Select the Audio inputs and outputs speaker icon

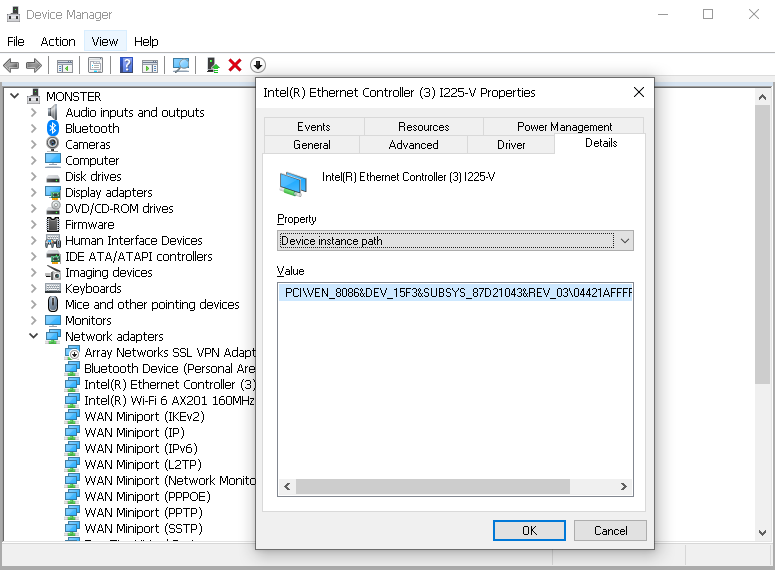53,112
